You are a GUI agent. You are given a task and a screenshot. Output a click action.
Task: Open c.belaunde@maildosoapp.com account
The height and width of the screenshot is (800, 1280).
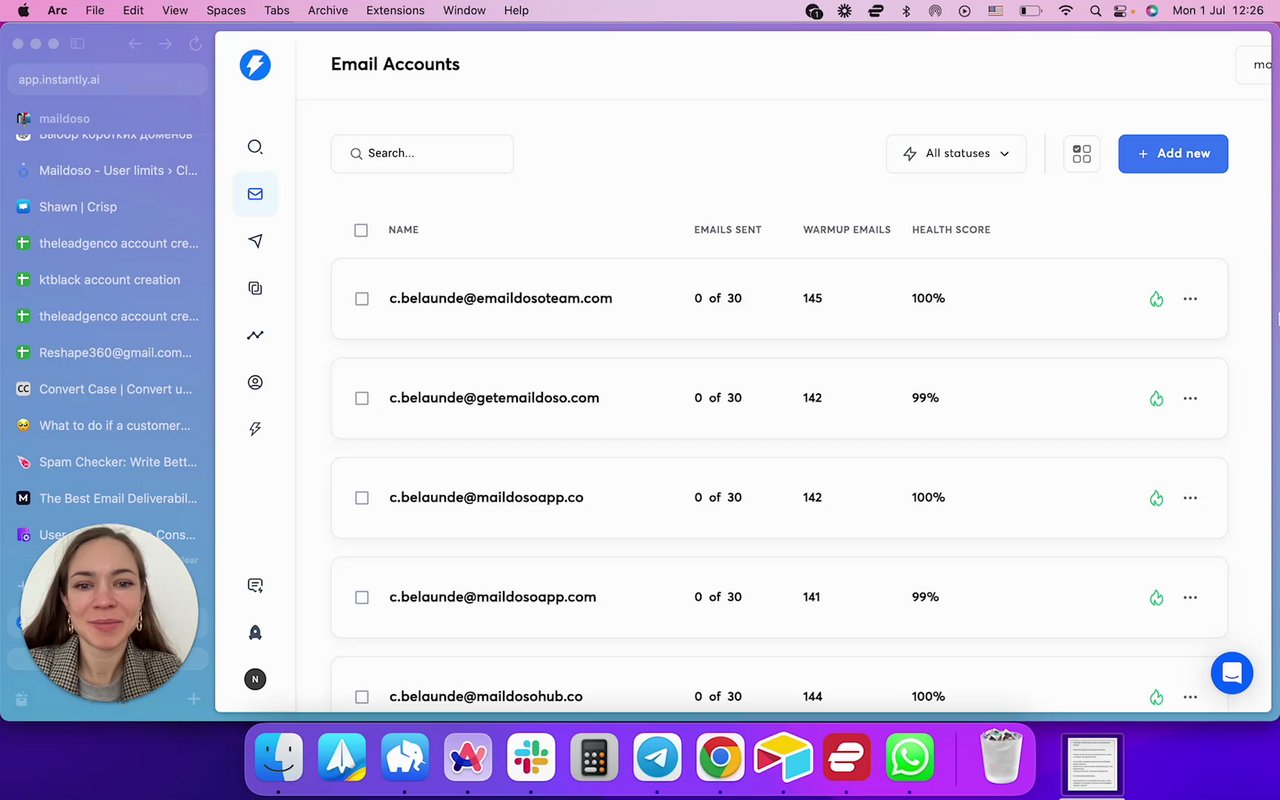(493, 597)
